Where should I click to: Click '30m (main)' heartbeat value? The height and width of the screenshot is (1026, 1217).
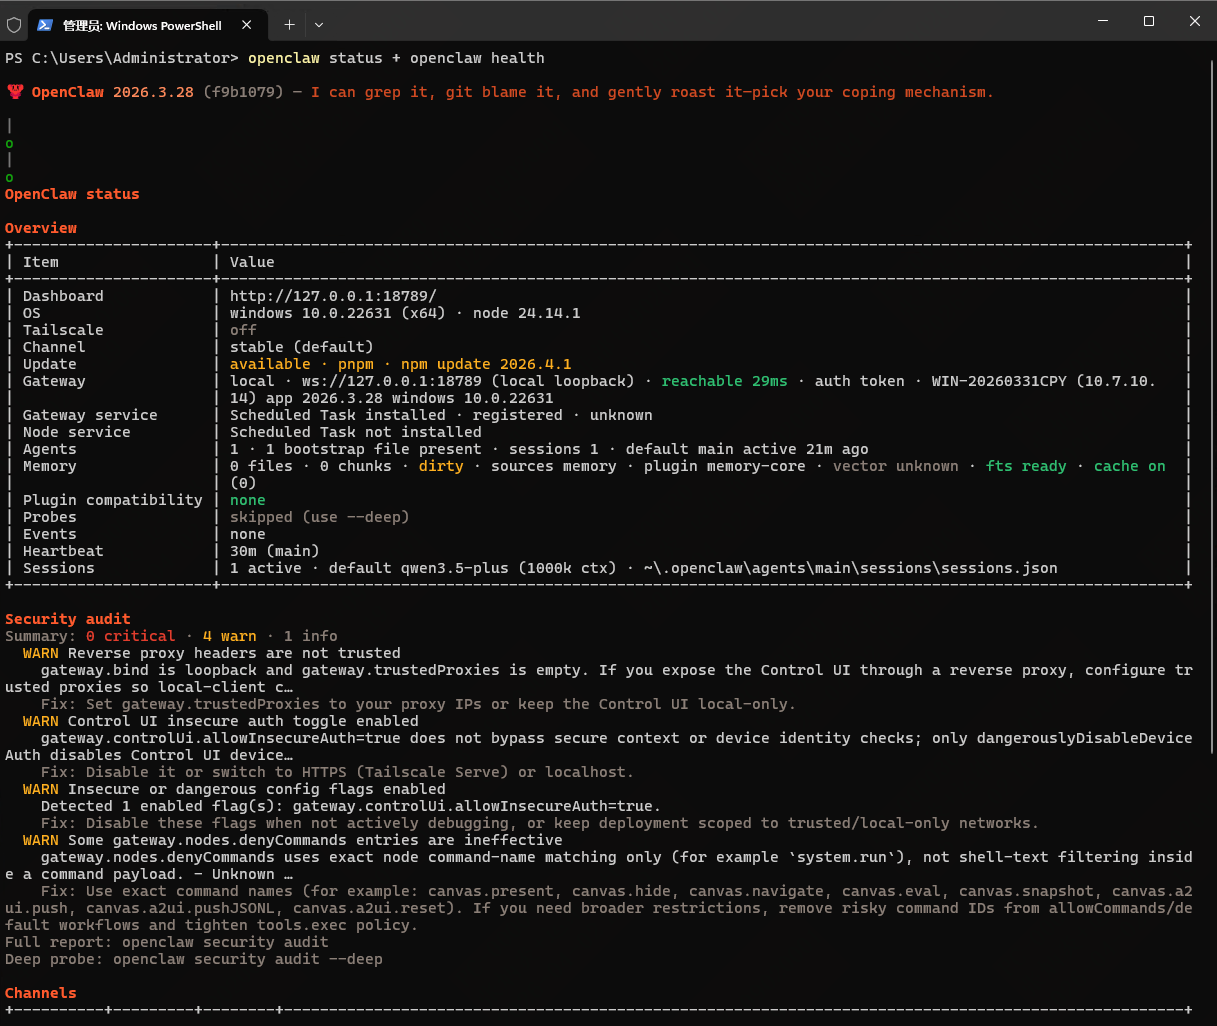click(275, 551)
